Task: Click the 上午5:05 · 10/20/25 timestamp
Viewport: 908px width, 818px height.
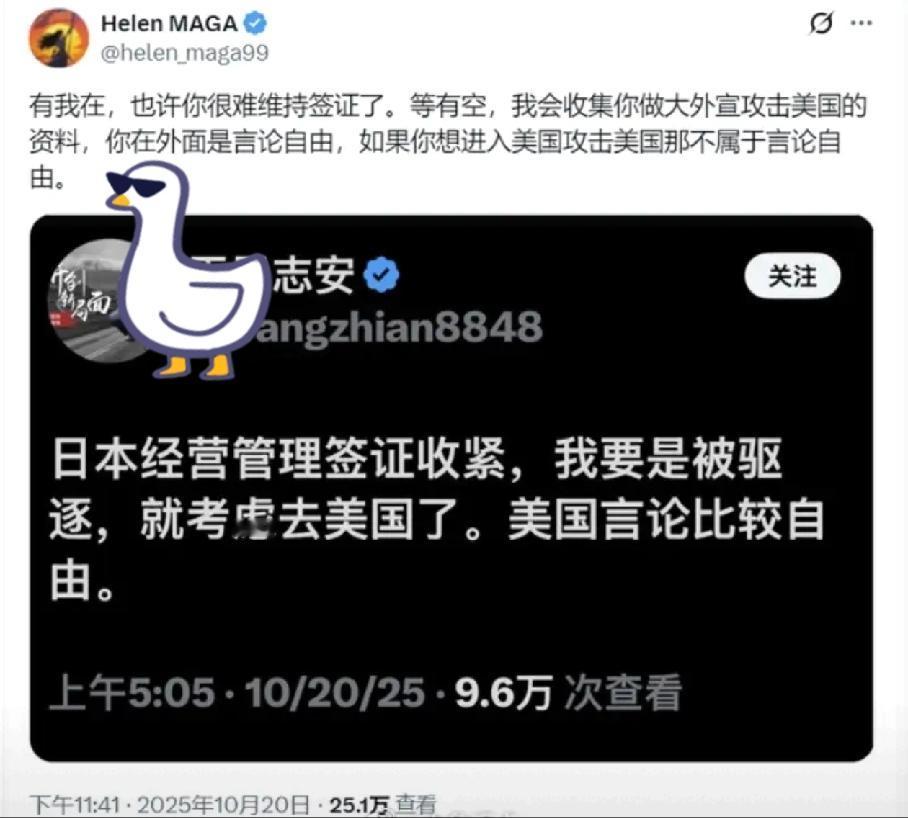Action: point(237,692)
